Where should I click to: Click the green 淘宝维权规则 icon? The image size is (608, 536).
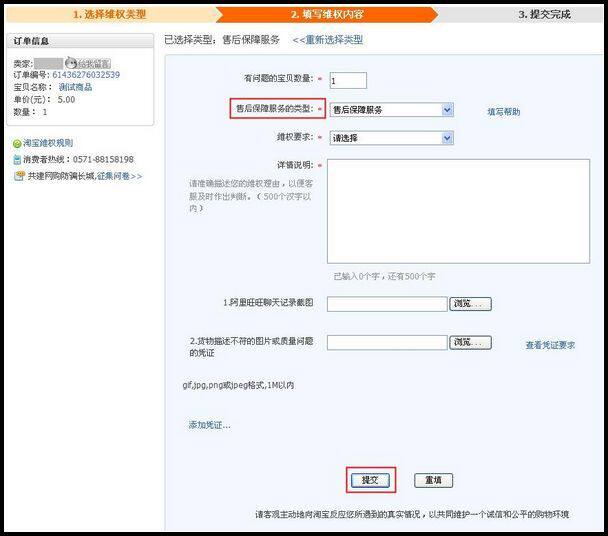pos(17,144)
